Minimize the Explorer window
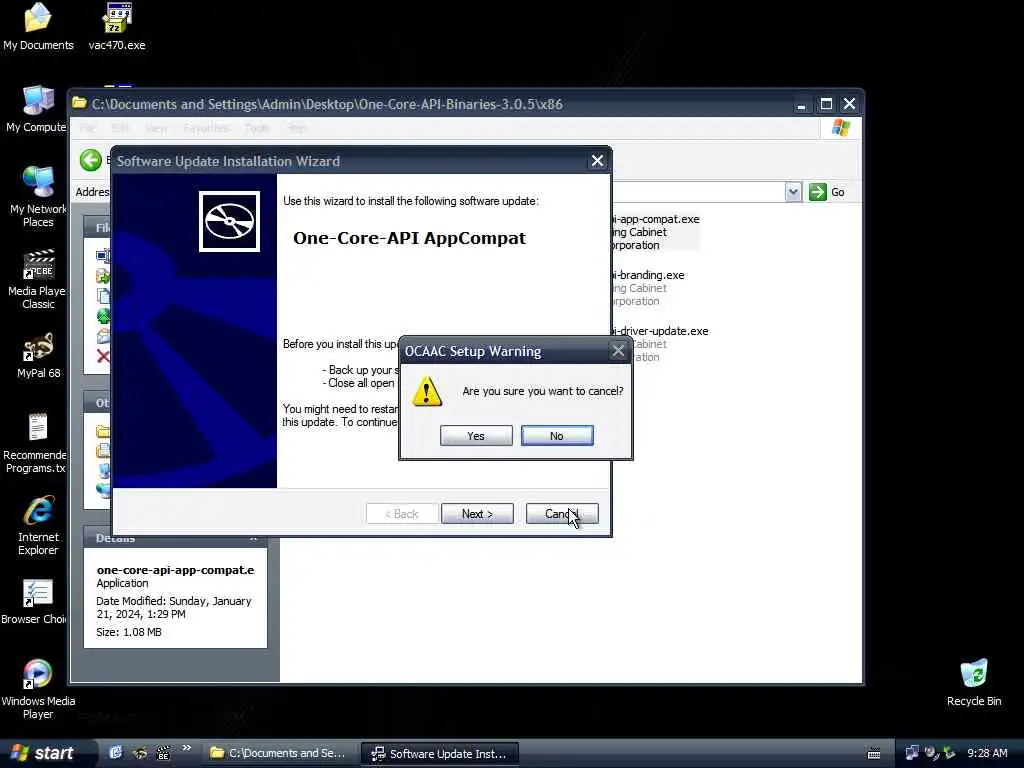Screen dimensions: 1024x768 tap(801, 104)
